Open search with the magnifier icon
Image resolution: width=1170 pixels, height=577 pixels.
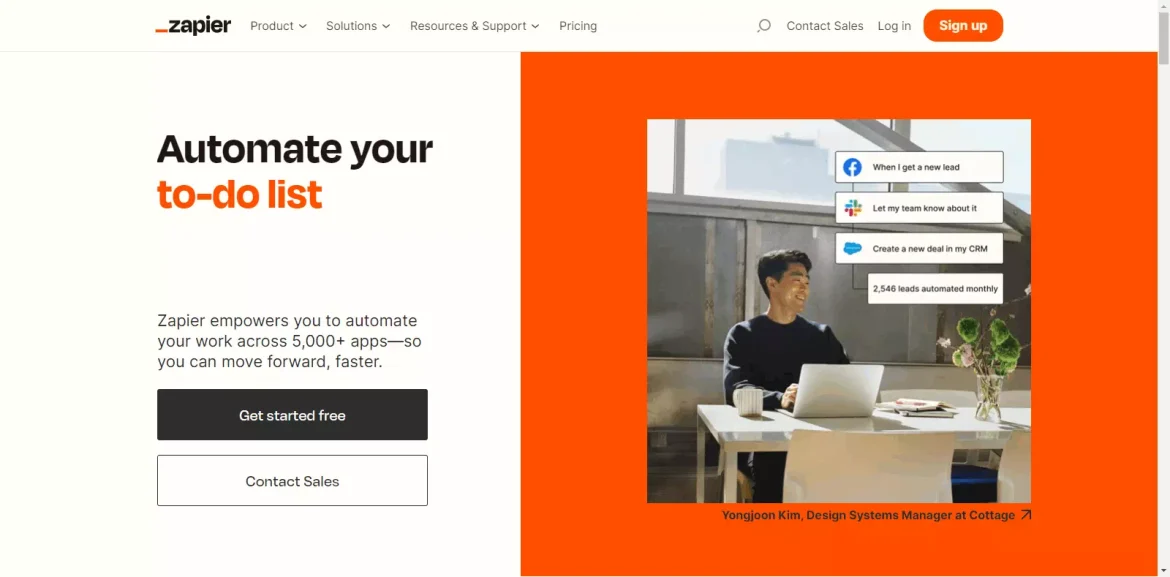(763, 26)
